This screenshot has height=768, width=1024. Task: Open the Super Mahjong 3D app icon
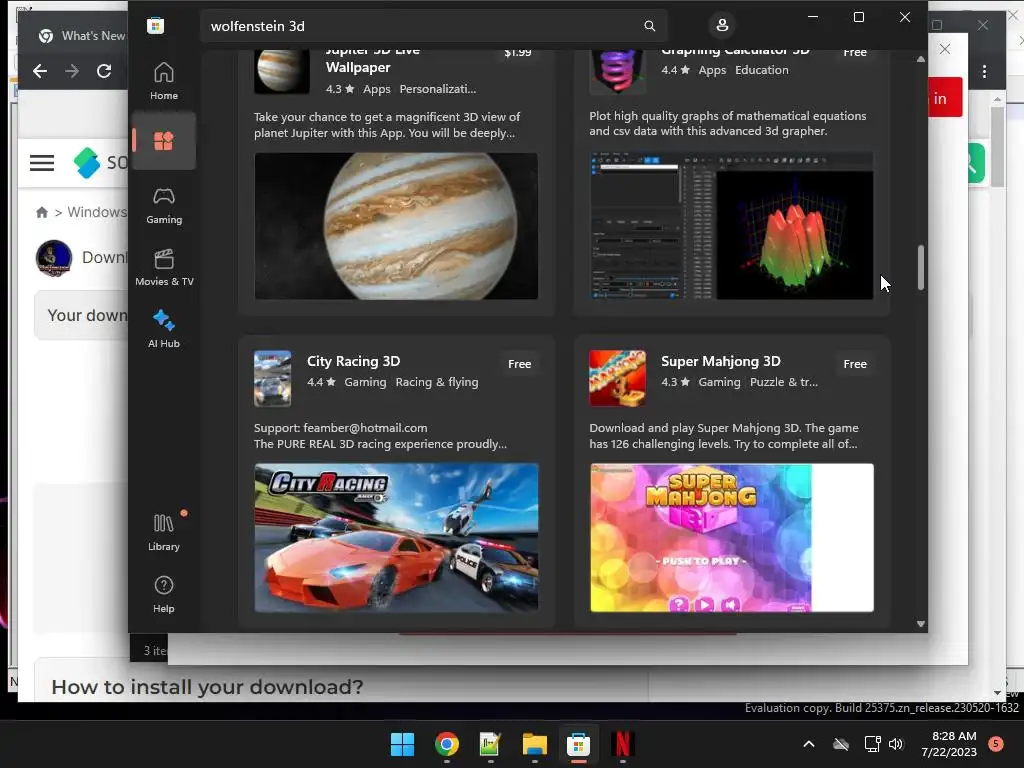617,378
